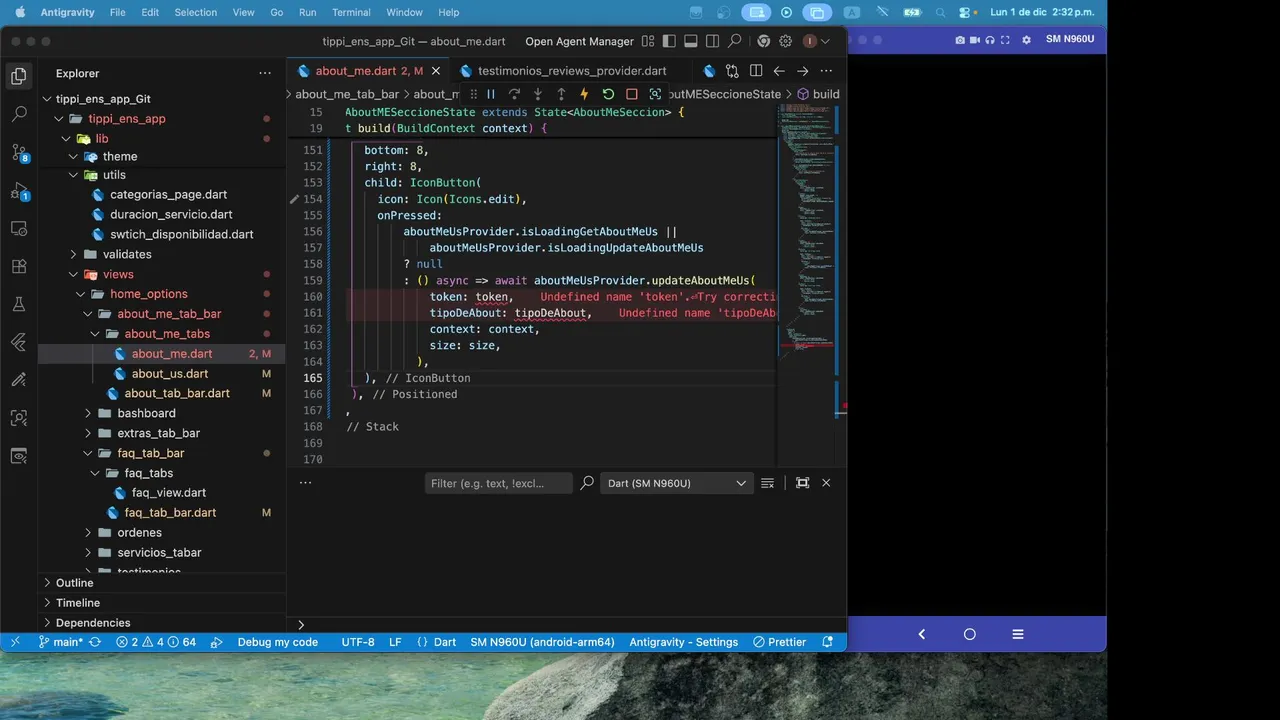Open the Selection menu
The image size is (1280, 720).
(196, 12)
